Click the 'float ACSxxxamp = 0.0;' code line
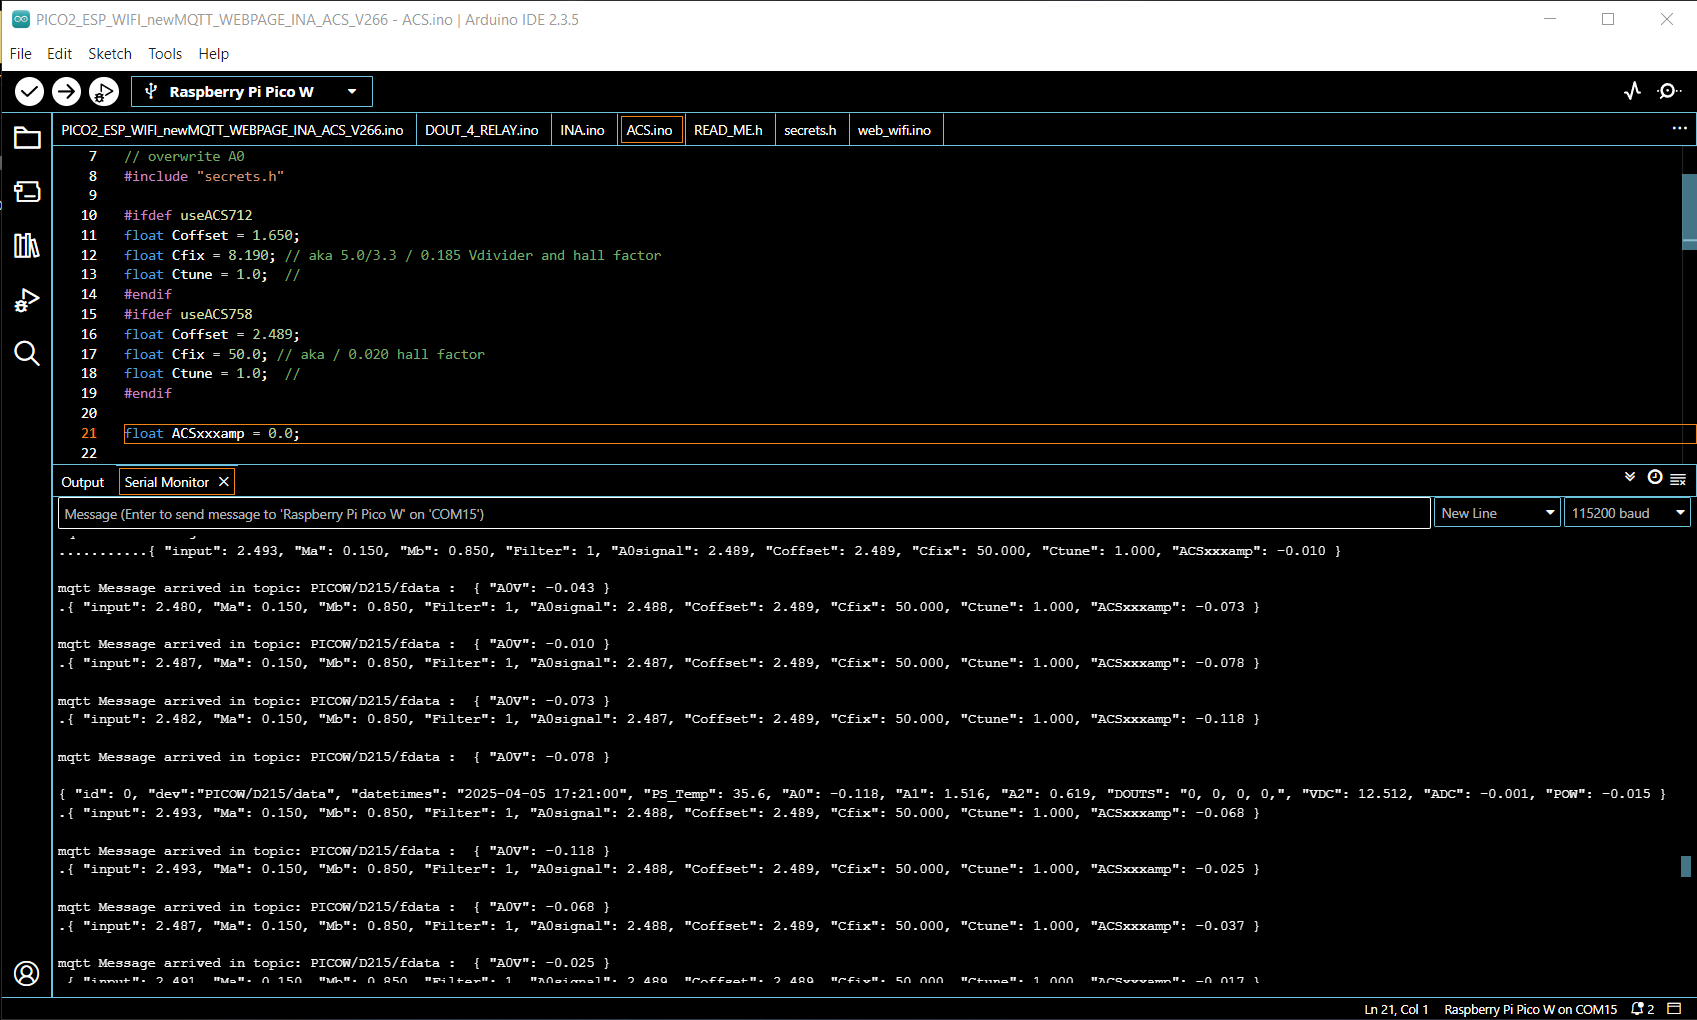Screen dimensions: 1697x1020 coord(212,433)
